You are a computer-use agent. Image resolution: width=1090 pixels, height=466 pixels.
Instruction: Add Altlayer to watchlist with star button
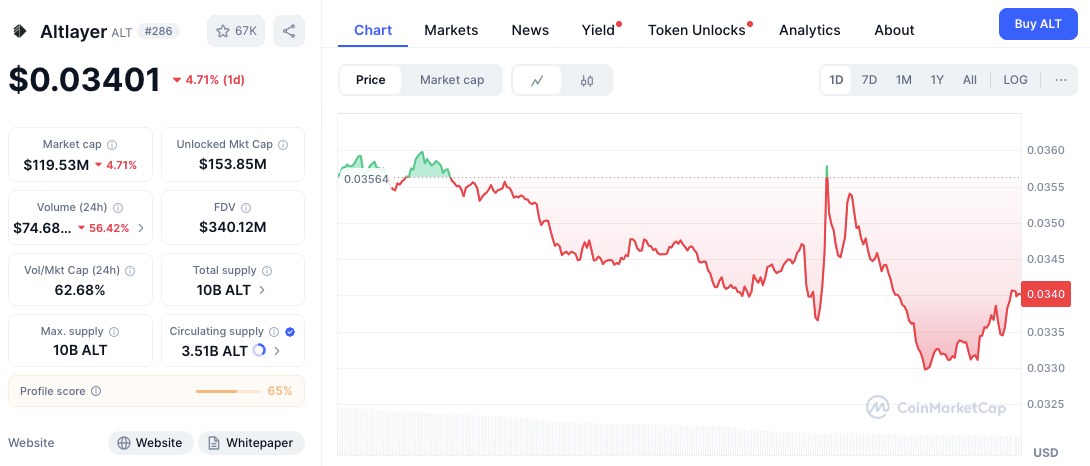[x=236, y=31]
